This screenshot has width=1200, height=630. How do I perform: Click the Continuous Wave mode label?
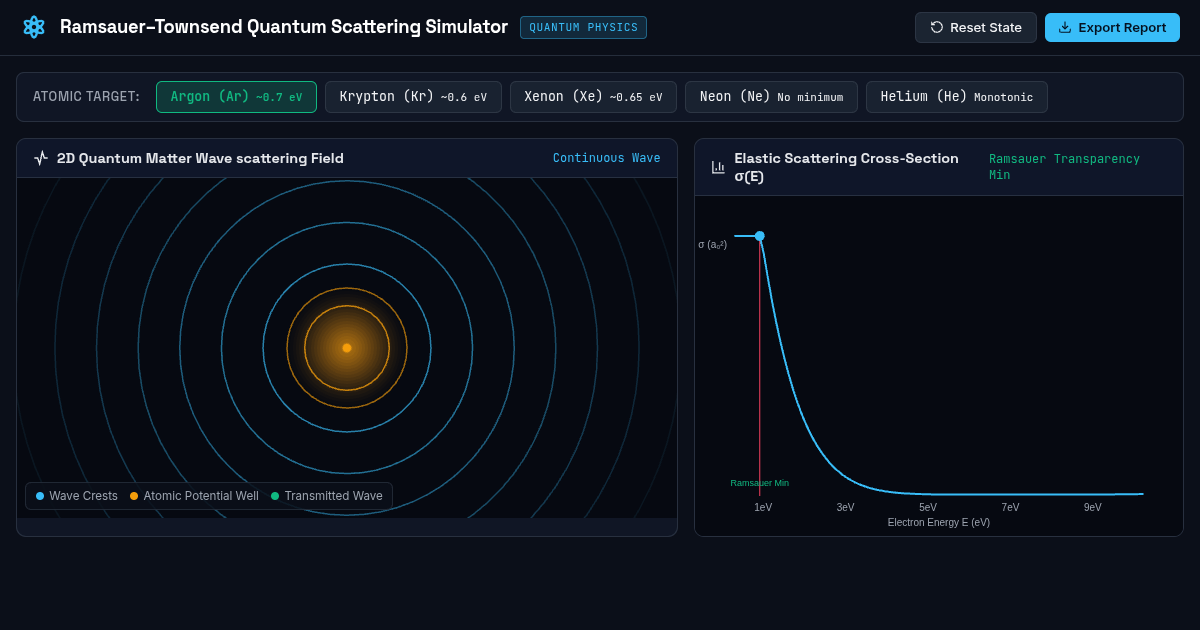[x=607, y=158]
